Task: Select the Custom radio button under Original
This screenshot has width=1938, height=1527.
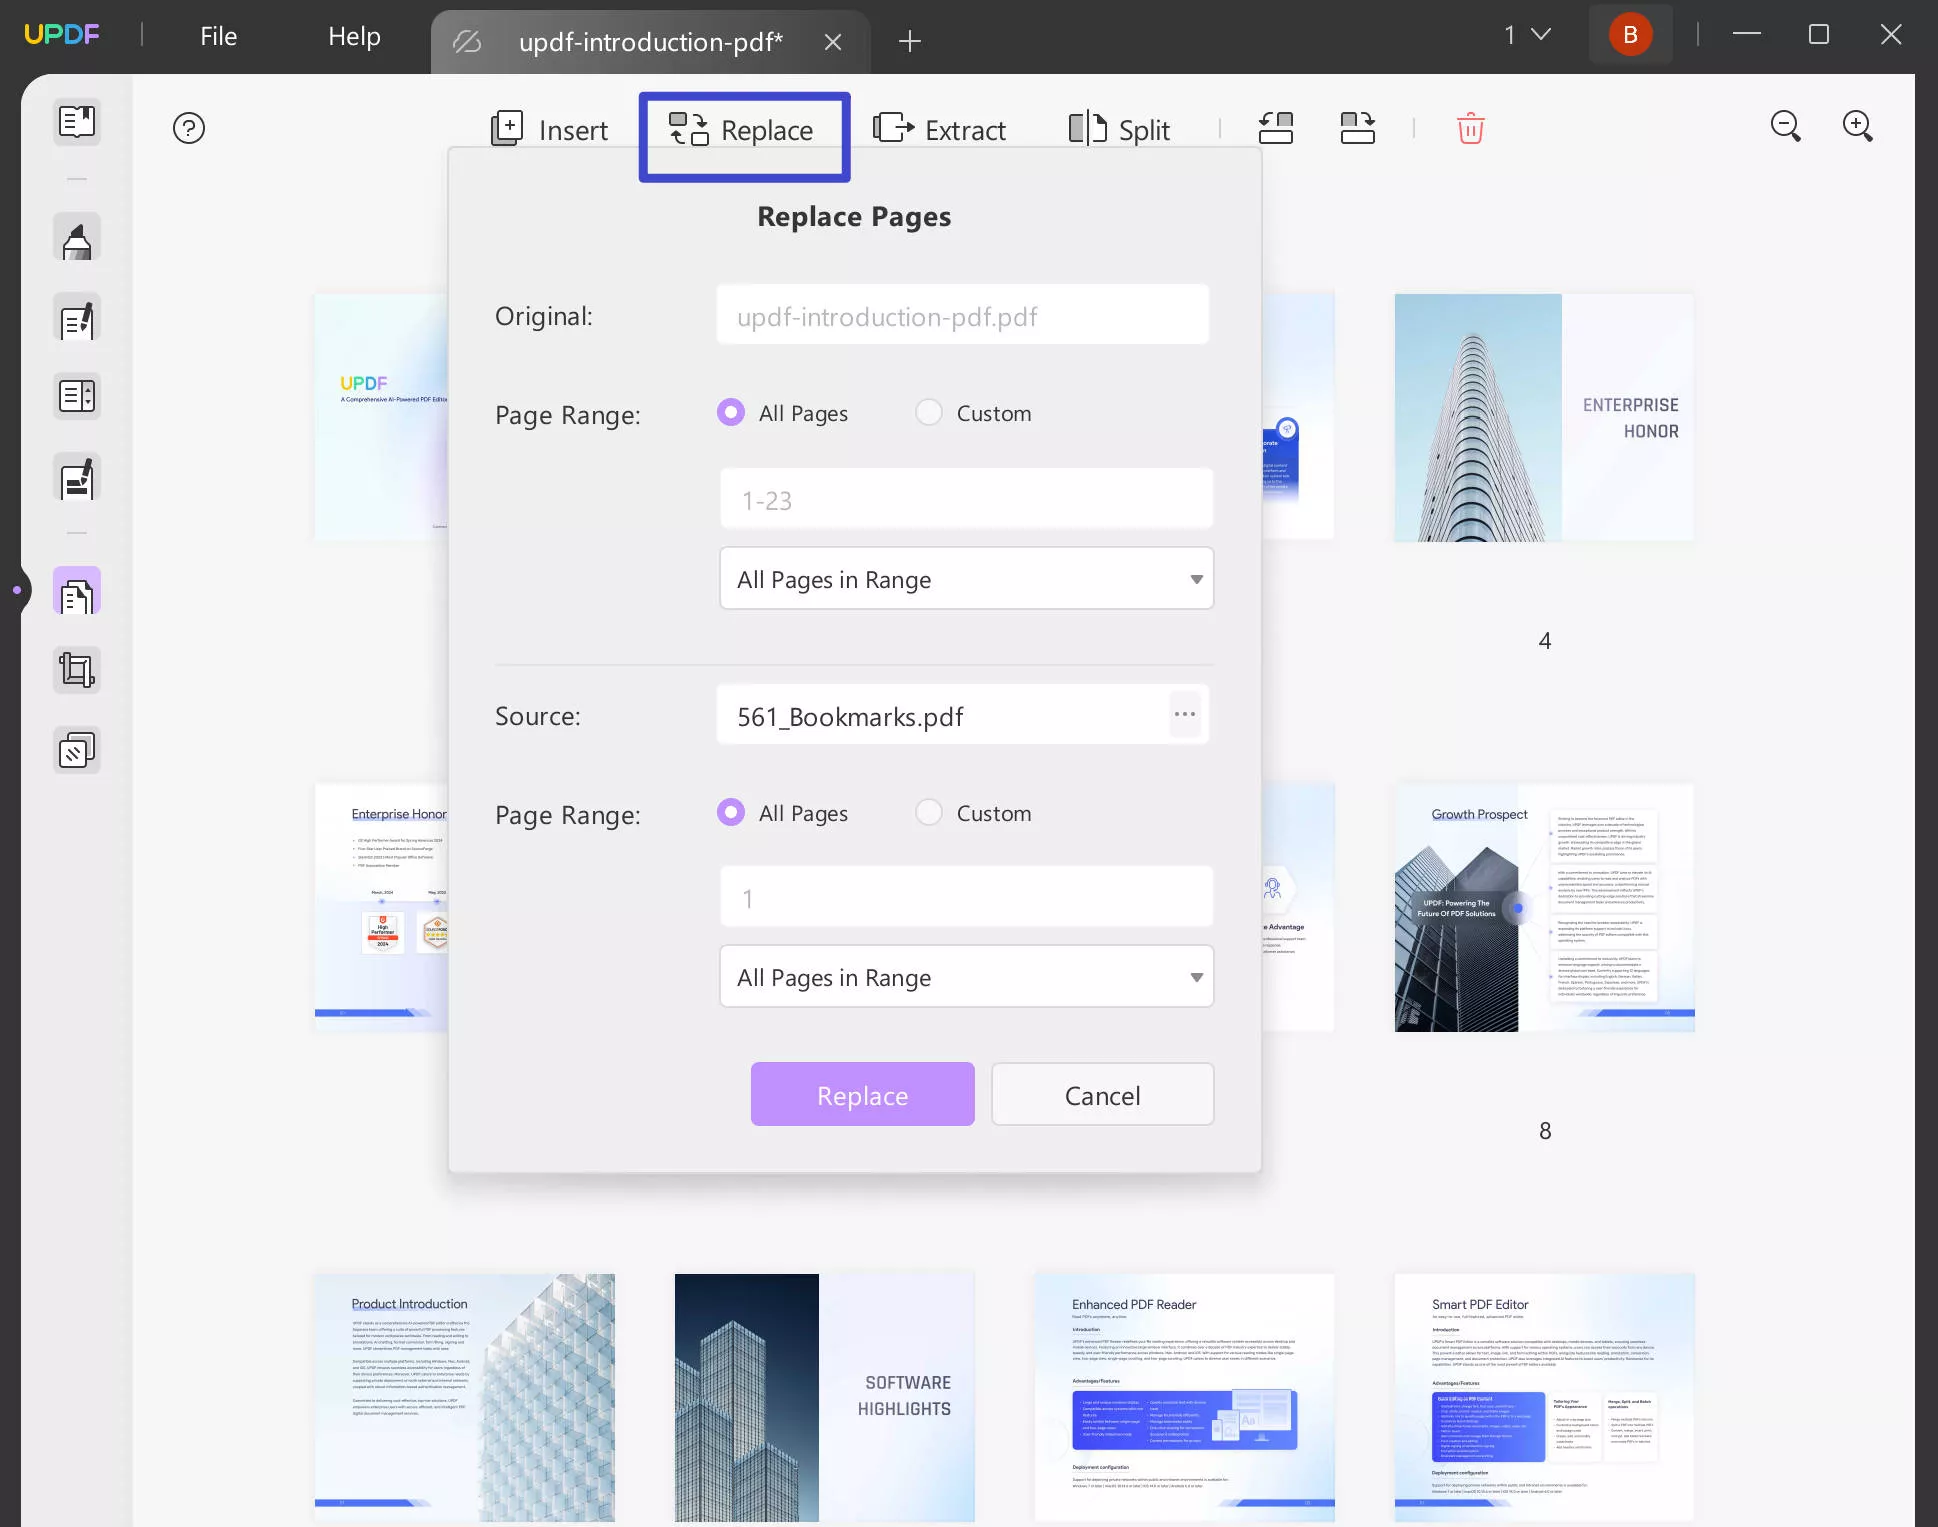Action: (x=928, y=412)
